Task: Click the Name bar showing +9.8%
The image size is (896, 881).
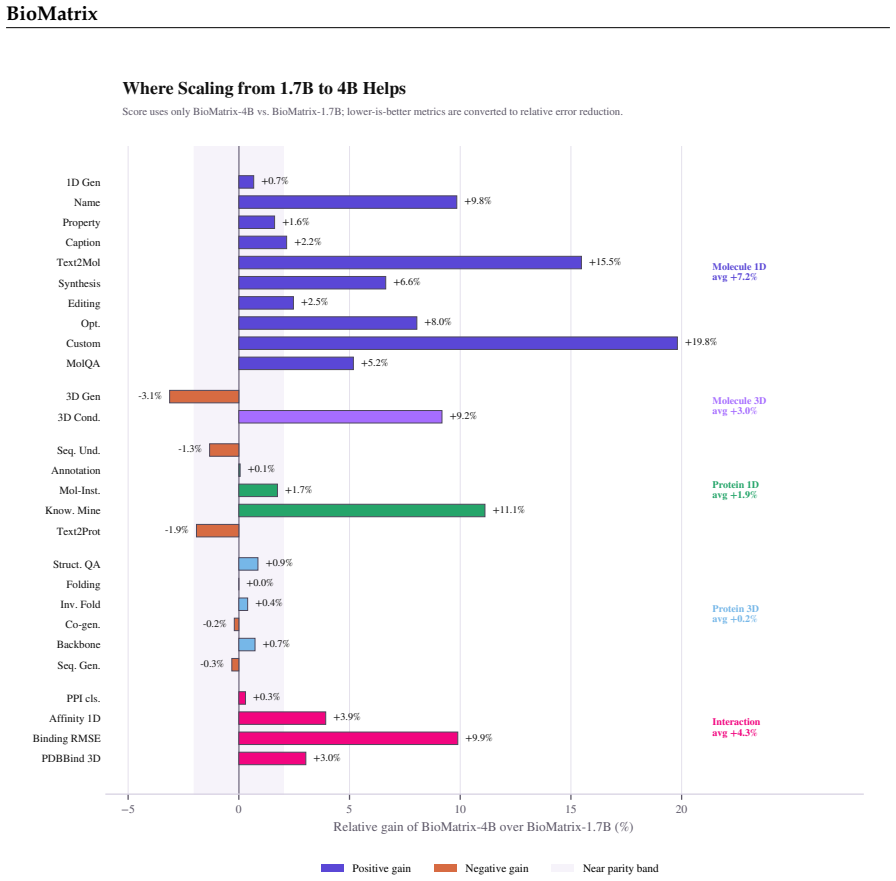Action: point(347,202)
